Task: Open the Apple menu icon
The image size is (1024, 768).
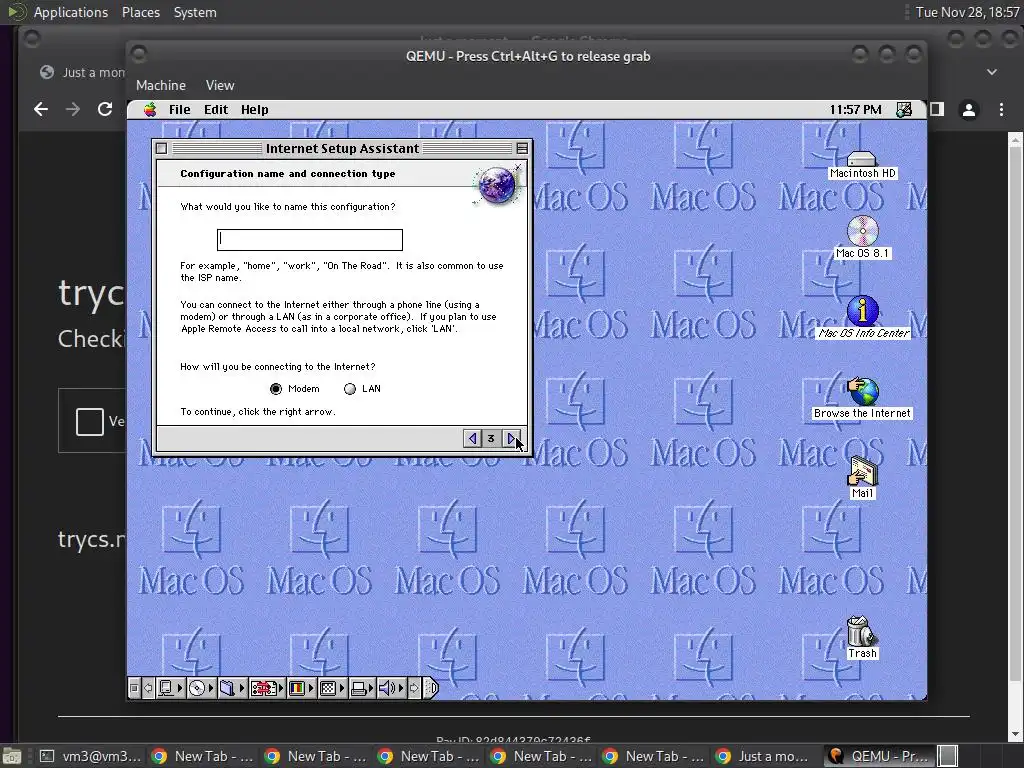Action: [x=150, y=110]
